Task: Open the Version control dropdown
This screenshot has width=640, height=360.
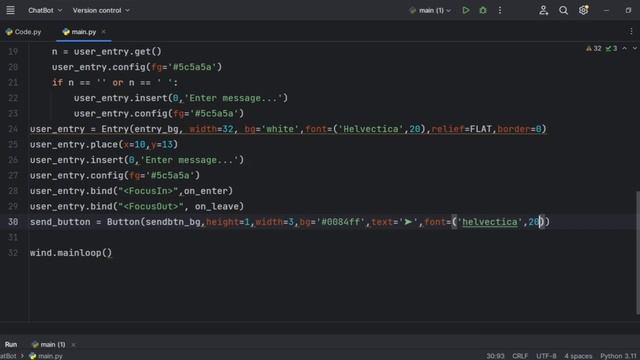Action: (101, 10)
